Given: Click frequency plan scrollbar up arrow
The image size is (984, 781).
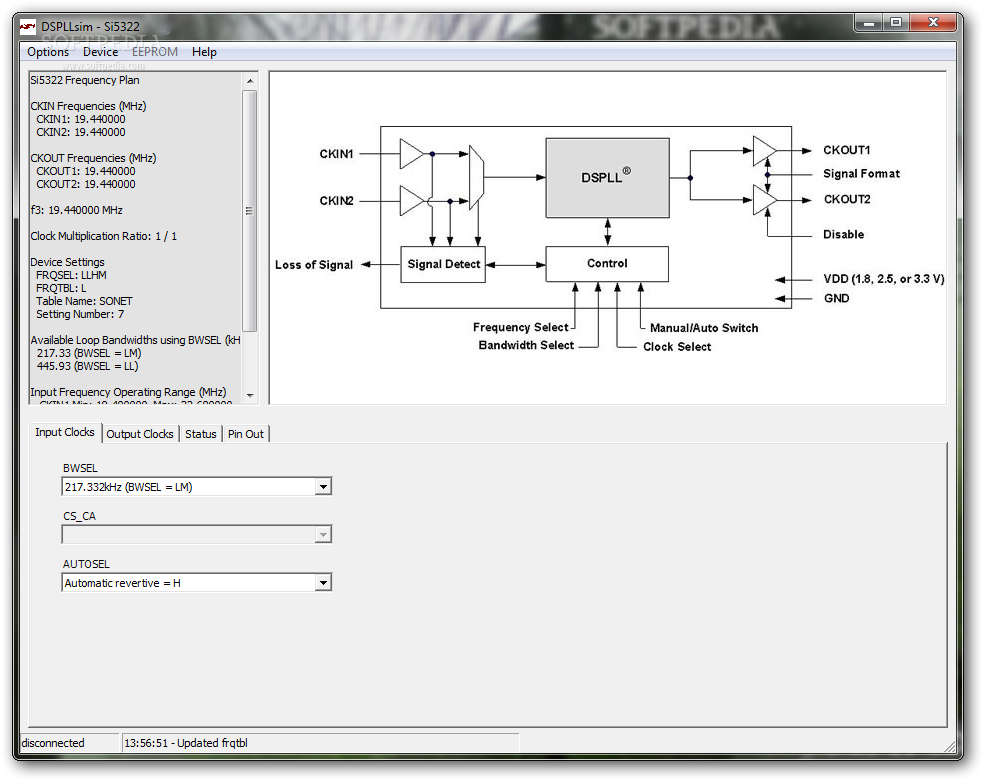Looking at the screenshot, I should coord(250,81).
